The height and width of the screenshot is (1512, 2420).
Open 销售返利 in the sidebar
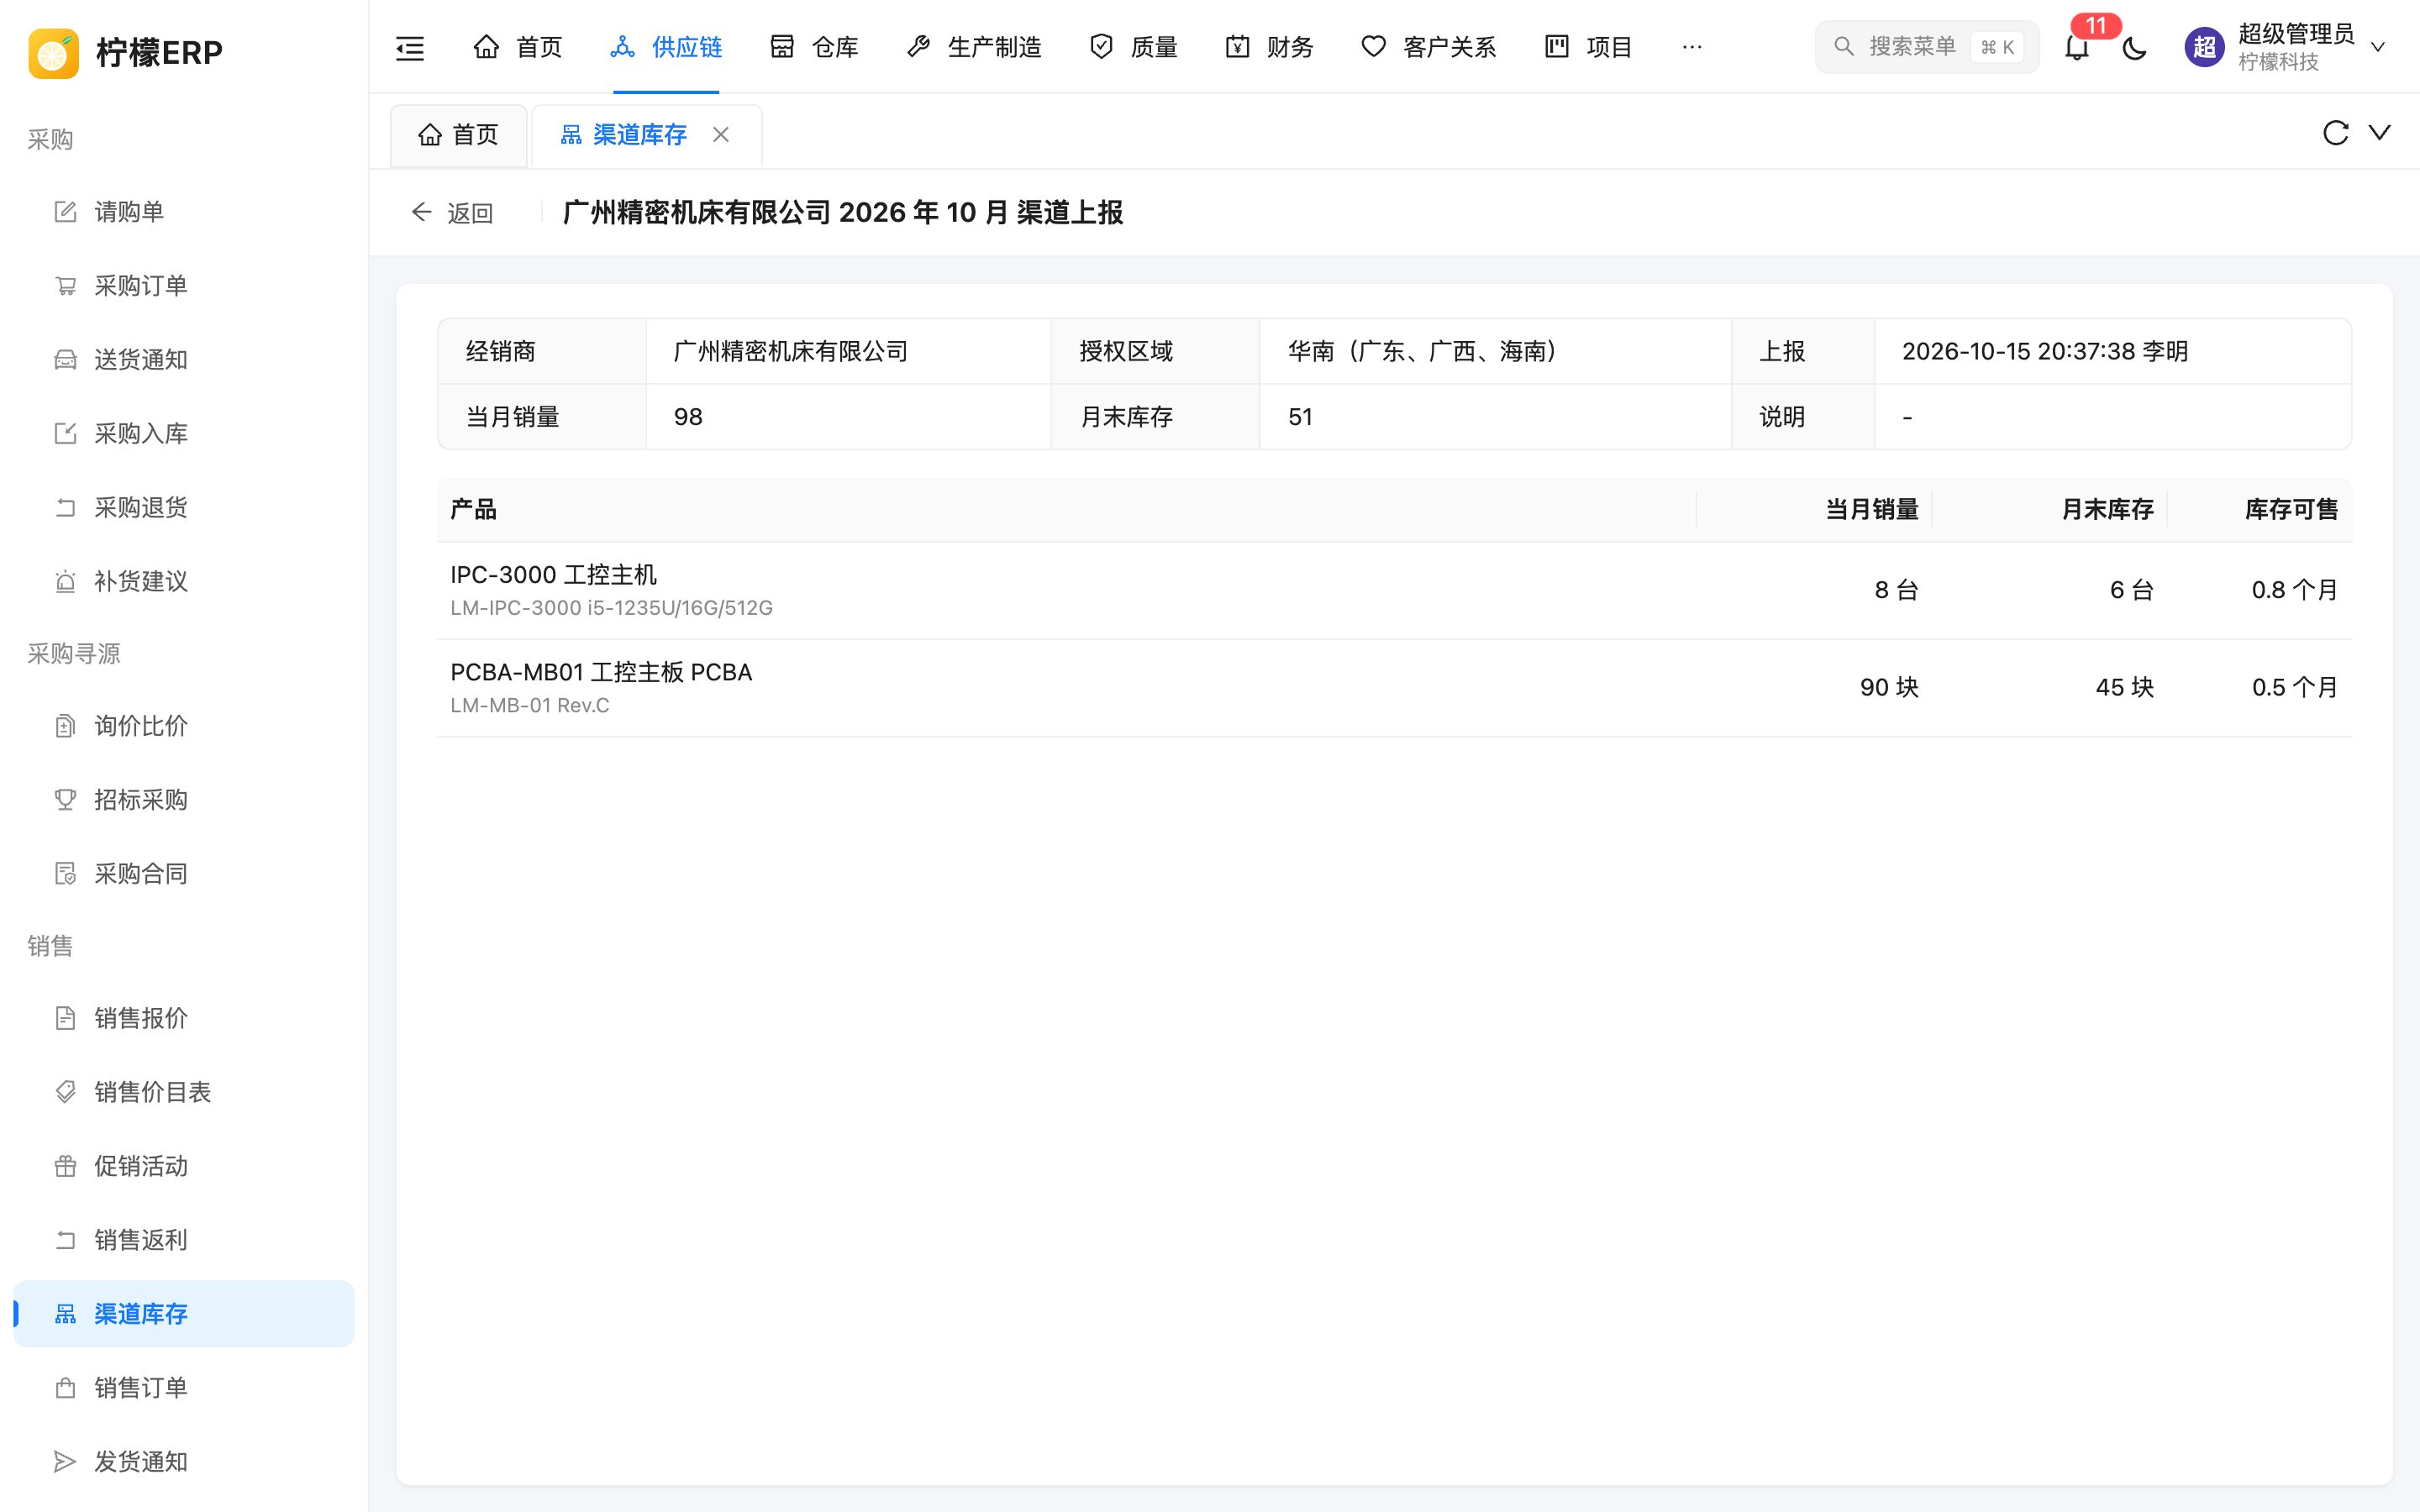click(184, 1240)
